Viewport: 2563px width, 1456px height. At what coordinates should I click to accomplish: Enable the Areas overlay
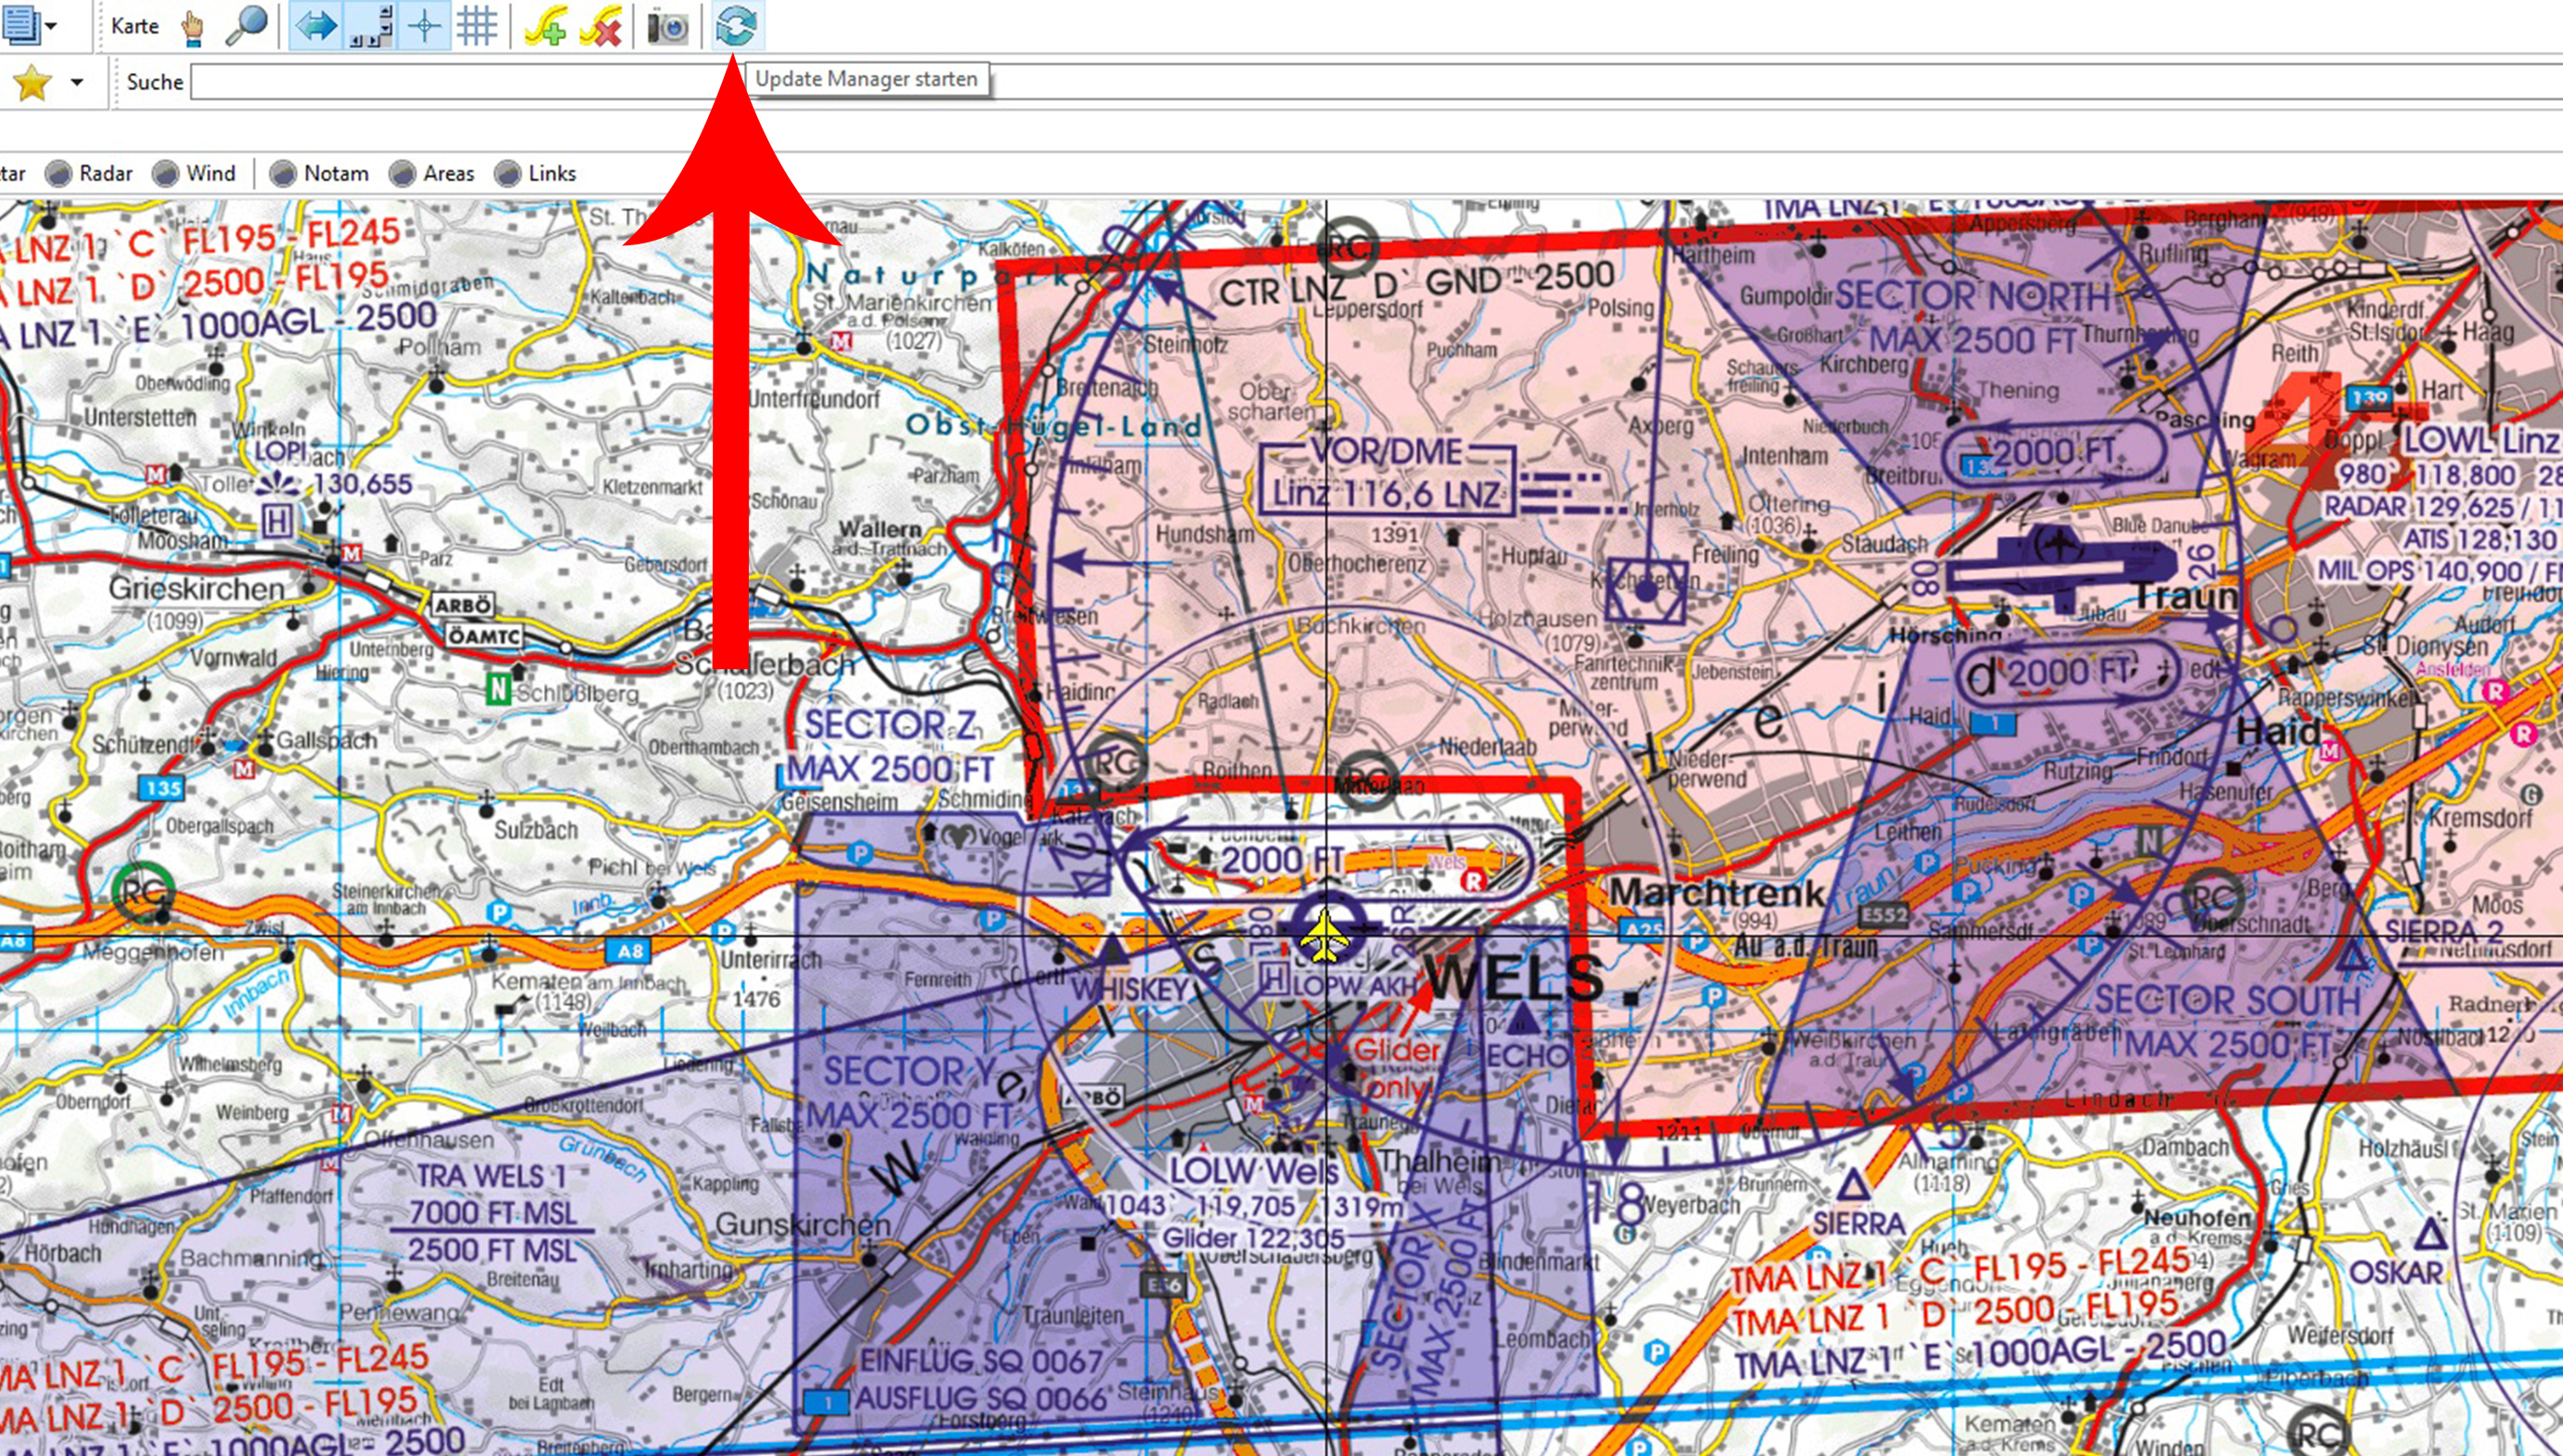pos(403,174)
